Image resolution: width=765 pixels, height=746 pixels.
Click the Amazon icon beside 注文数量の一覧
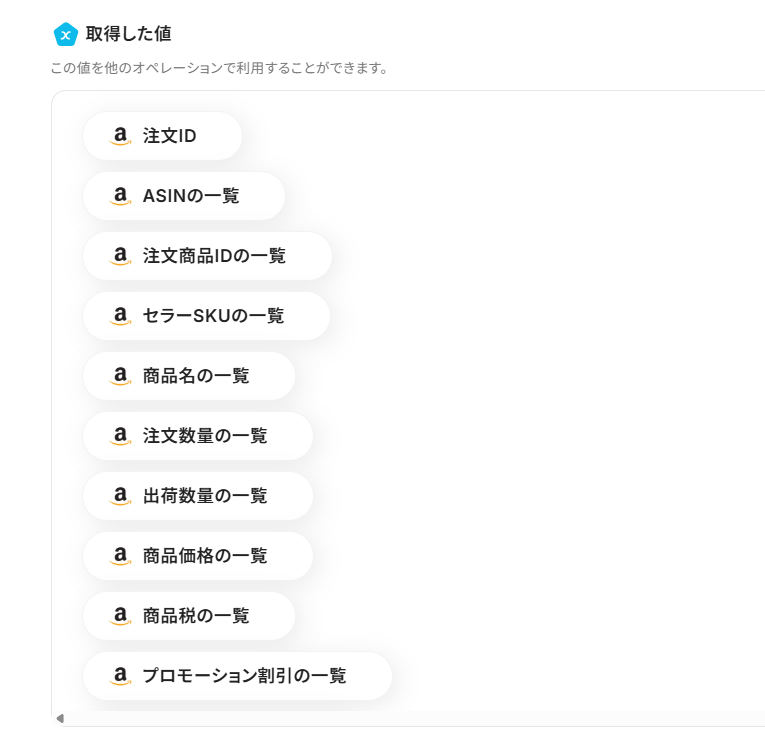(120, 436)
